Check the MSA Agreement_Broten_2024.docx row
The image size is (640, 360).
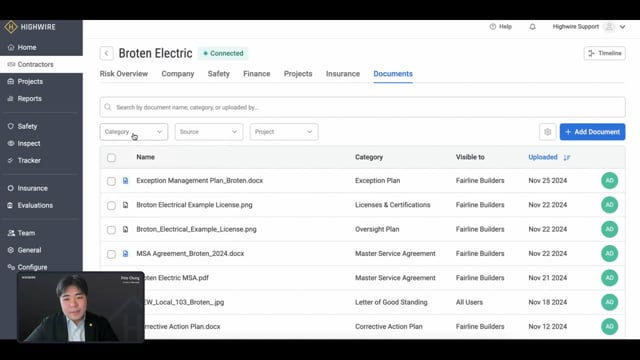click(x=111, y=254)
